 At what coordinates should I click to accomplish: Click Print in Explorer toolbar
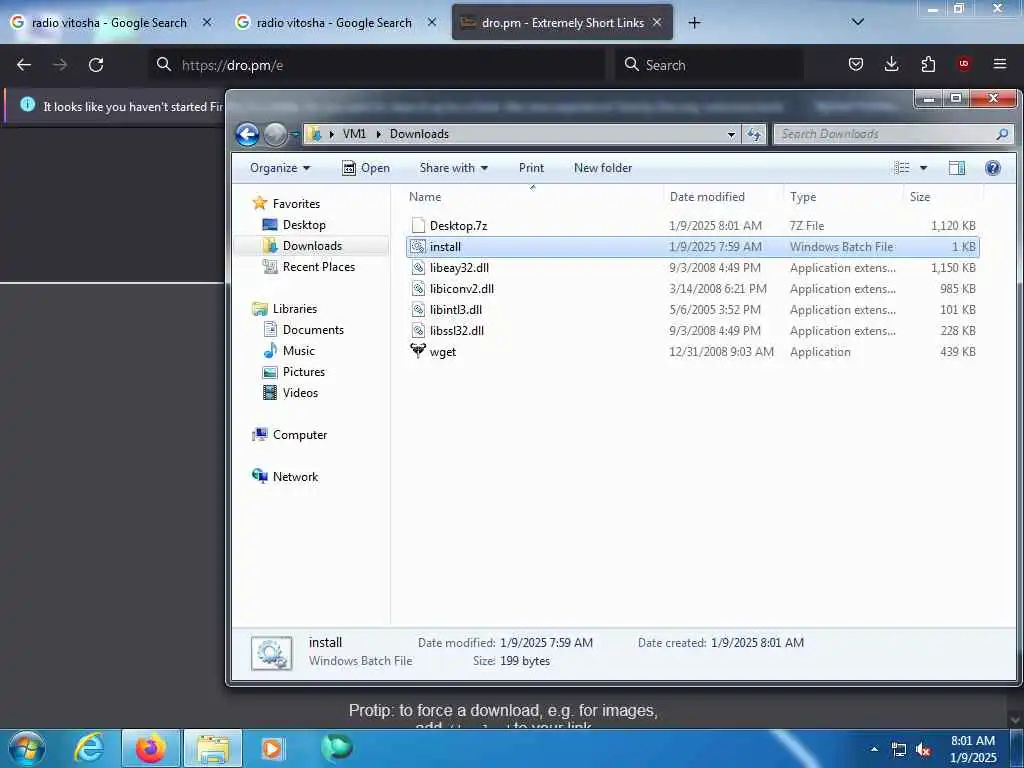pyautogui.click(x=532, y=168)
